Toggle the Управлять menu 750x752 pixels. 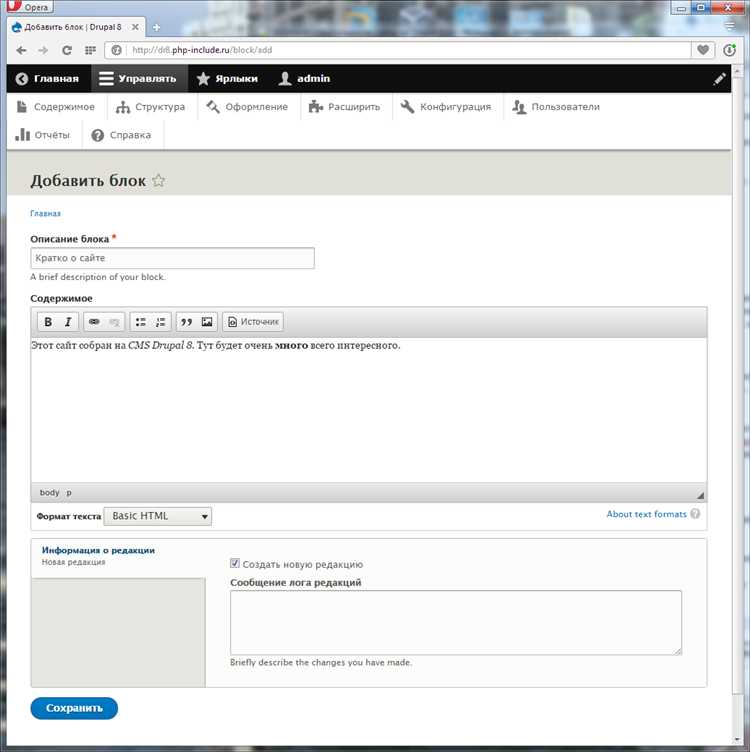point(138,79)
